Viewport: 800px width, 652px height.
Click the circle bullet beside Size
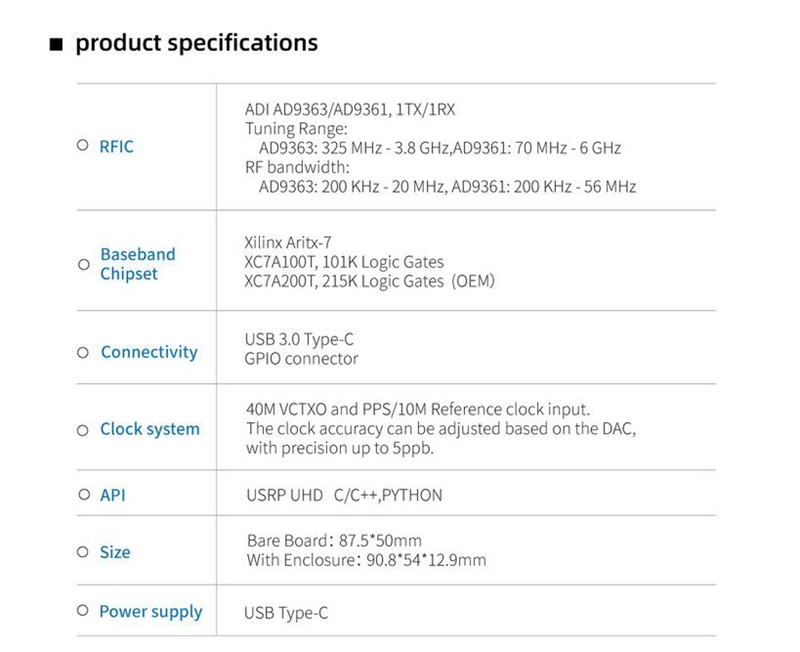point(83,552)
